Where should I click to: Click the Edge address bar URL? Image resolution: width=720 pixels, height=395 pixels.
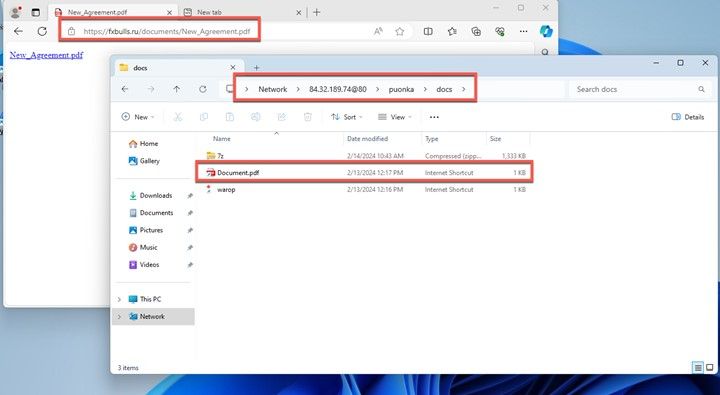pyautogui.click(x=167, y=31)
